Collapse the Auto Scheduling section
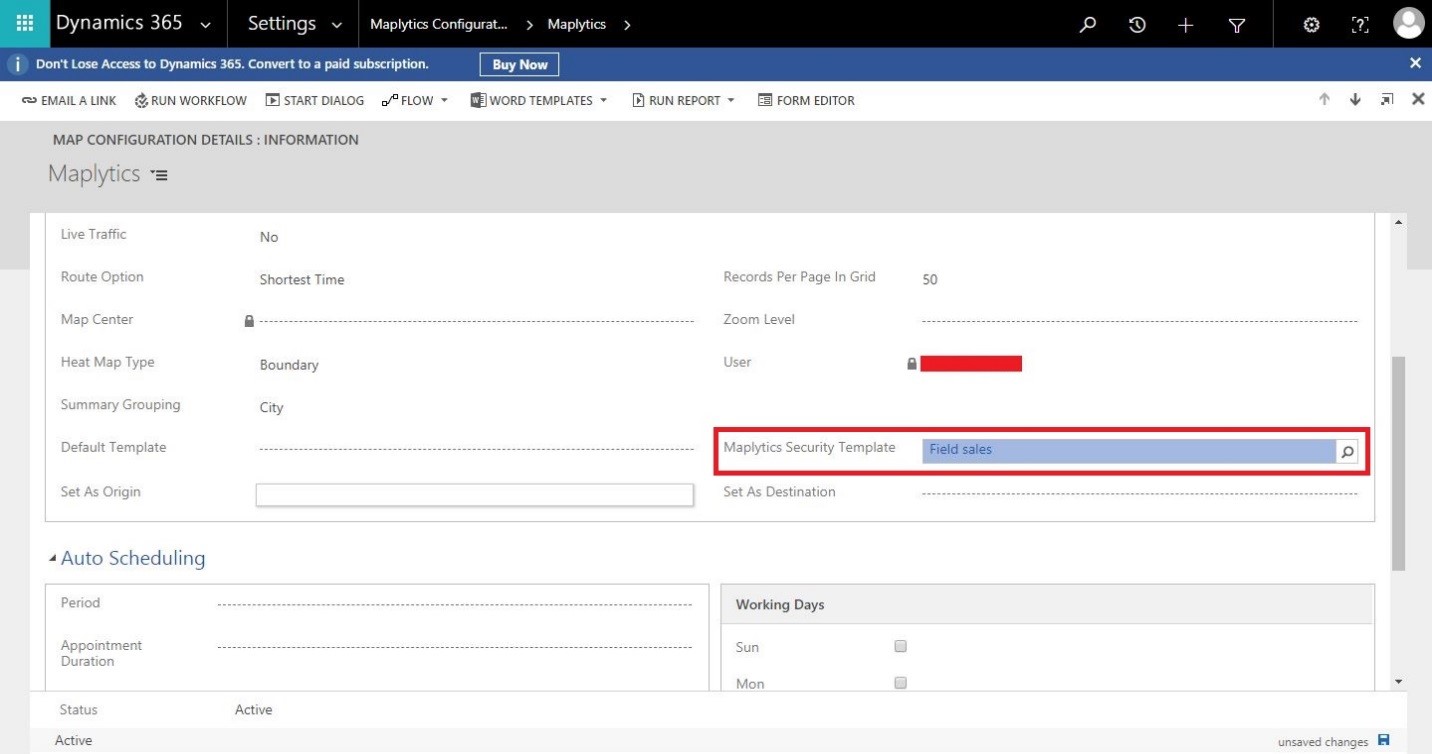 click(52, 558)
